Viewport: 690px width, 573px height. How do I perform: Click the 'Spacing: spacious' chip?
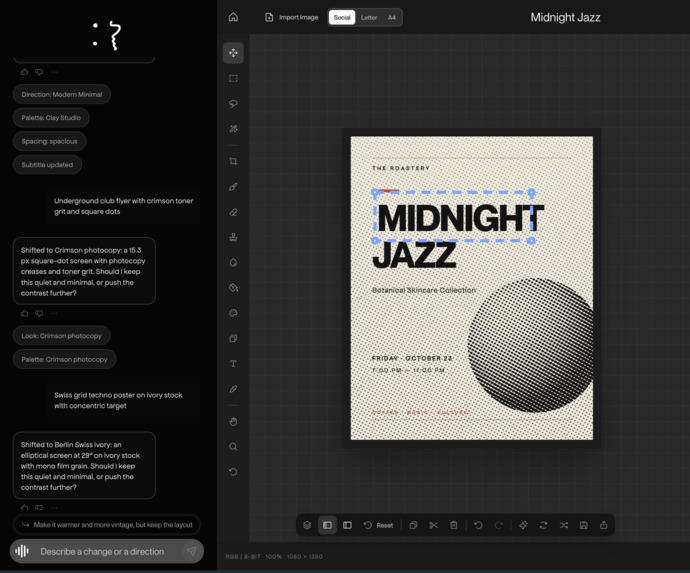tap(49, 141)
